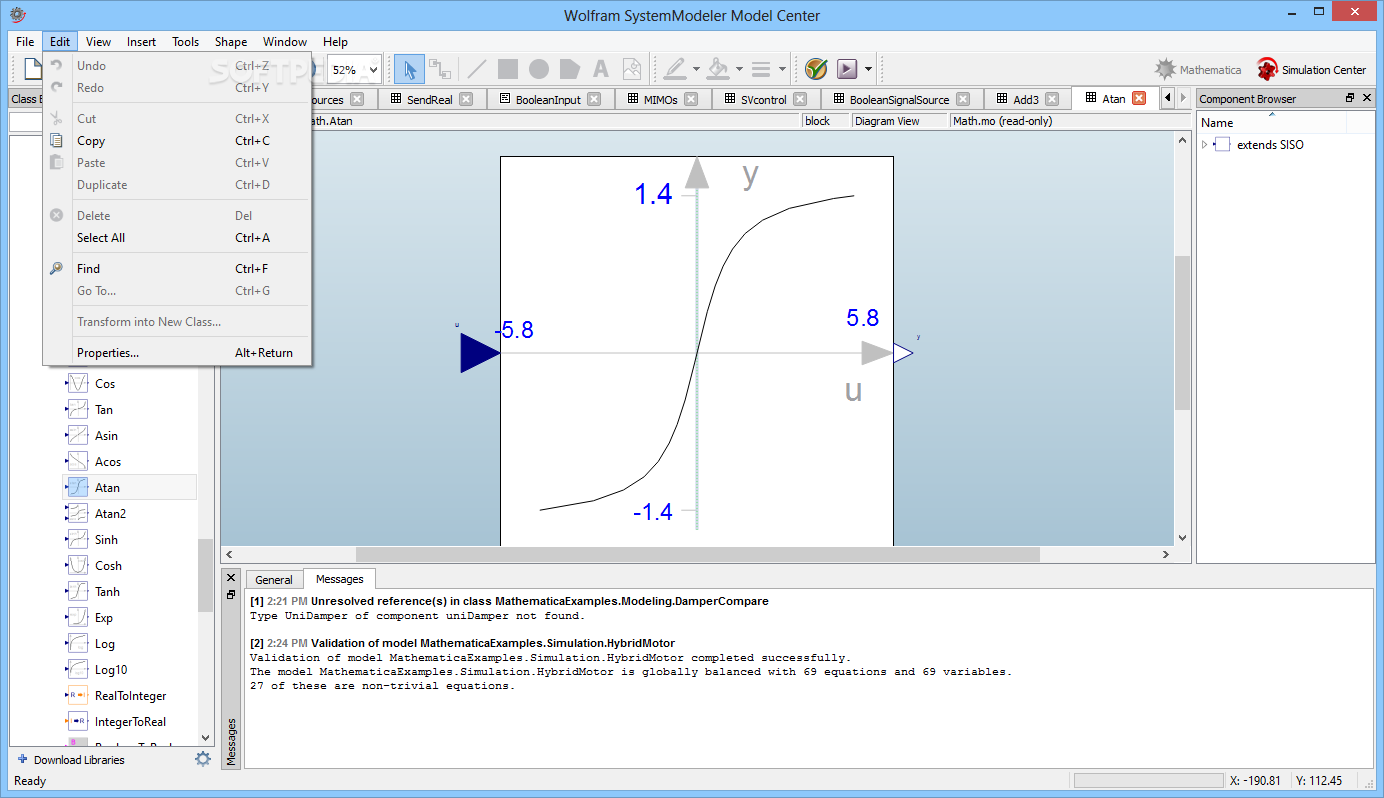Switch to the Add3 tab
The image size is (1384, 798).
tap(1027, 99)
